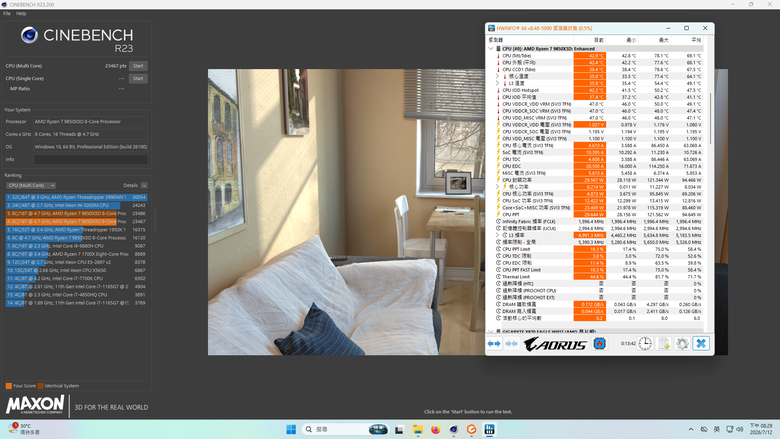The image size is (780, 439).
Task: Sort by the 最大 (maximum) column header
Action: [x=655, y=40]
